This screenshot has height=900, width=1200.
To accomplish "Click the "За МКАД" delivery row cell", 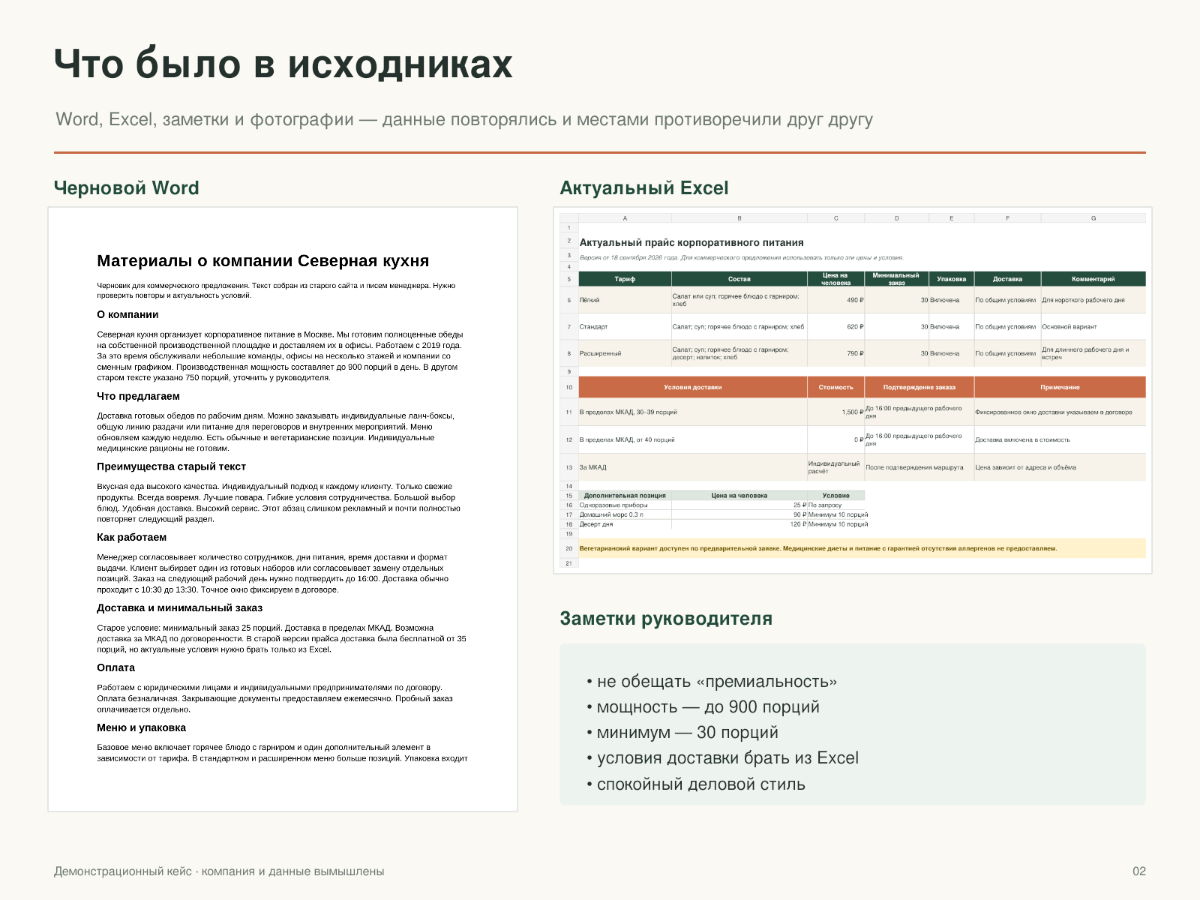I will tap(693, 467).
